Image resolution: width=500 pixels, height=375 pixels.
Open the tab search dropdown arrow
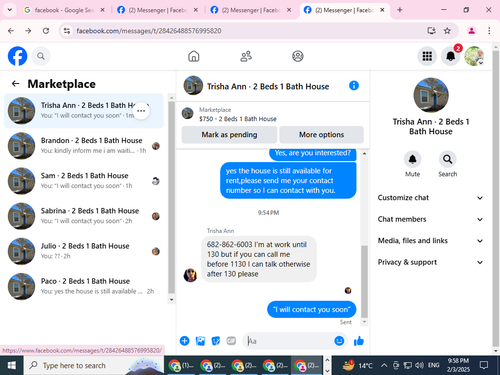pos(10,10)
